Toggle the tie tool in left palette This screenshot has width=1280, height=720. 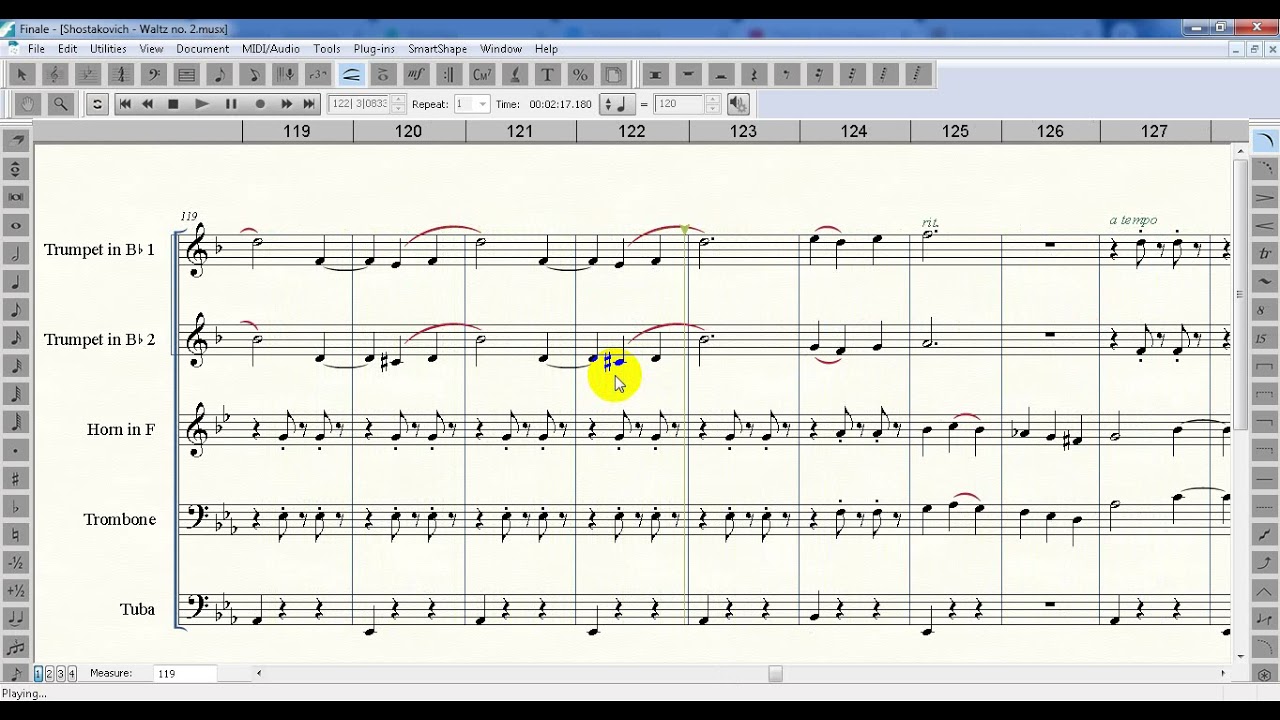pos(16,619)
